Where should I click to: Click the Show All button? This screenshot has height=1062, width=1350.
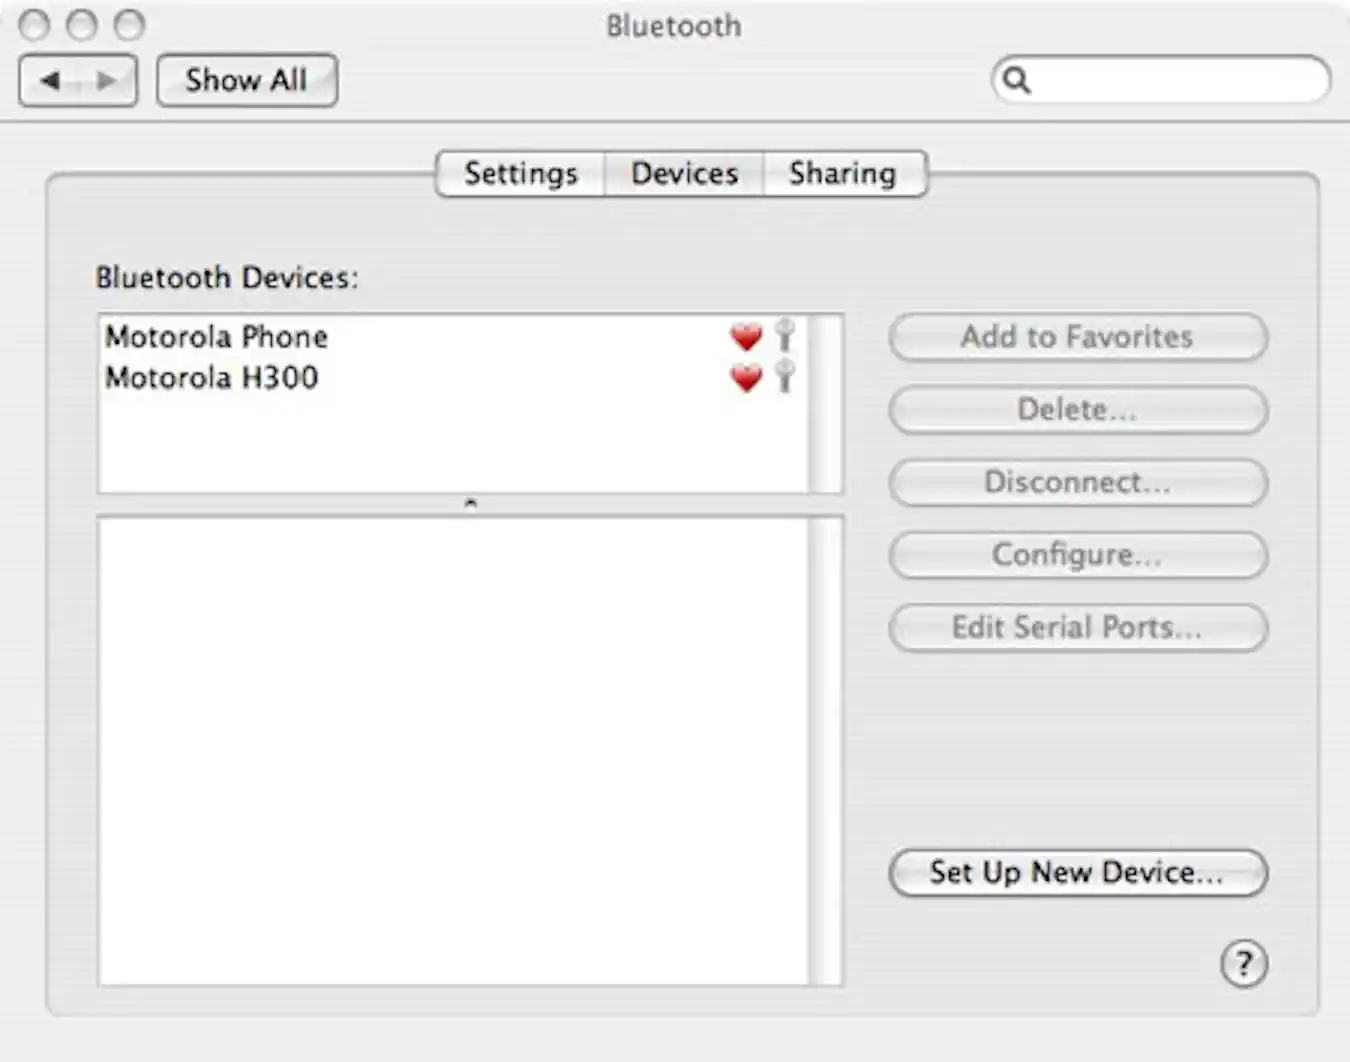coord(246,80)
